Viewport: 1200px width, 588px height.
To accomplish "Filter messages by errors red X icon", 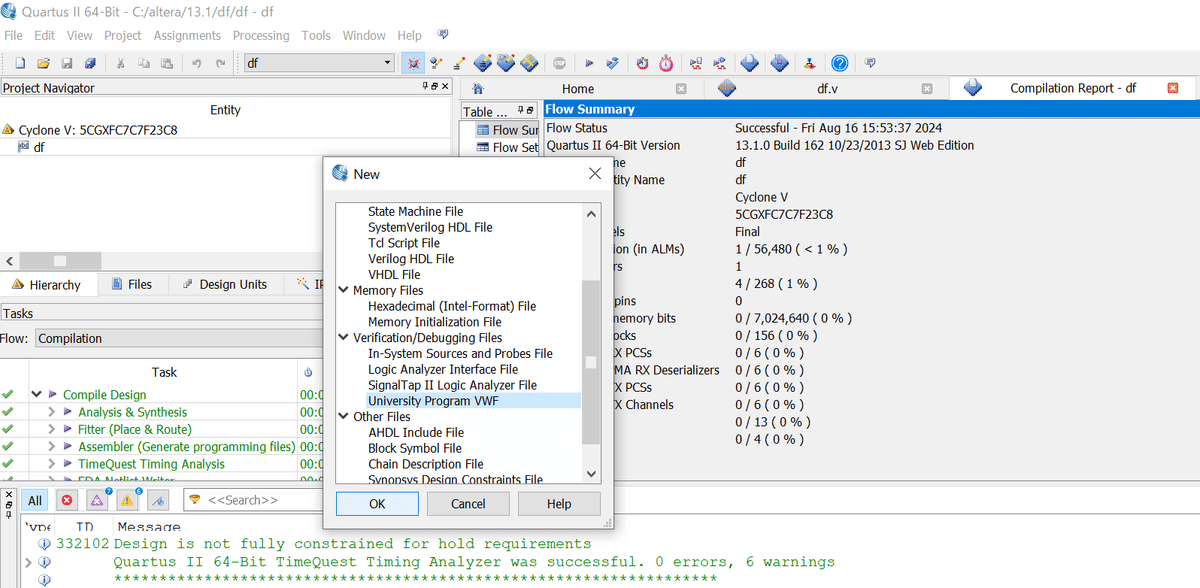I will [x=67, y=500].
